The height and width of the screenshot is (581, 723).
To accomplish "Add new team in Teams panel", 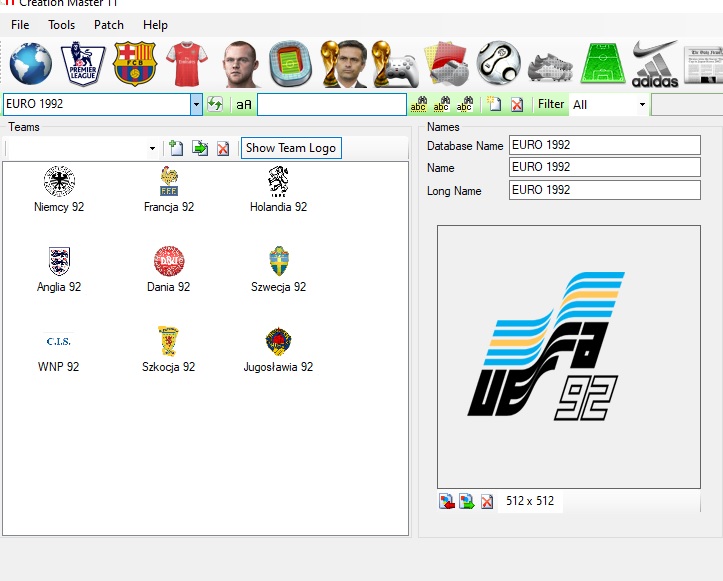I will (x=176, y=148).
